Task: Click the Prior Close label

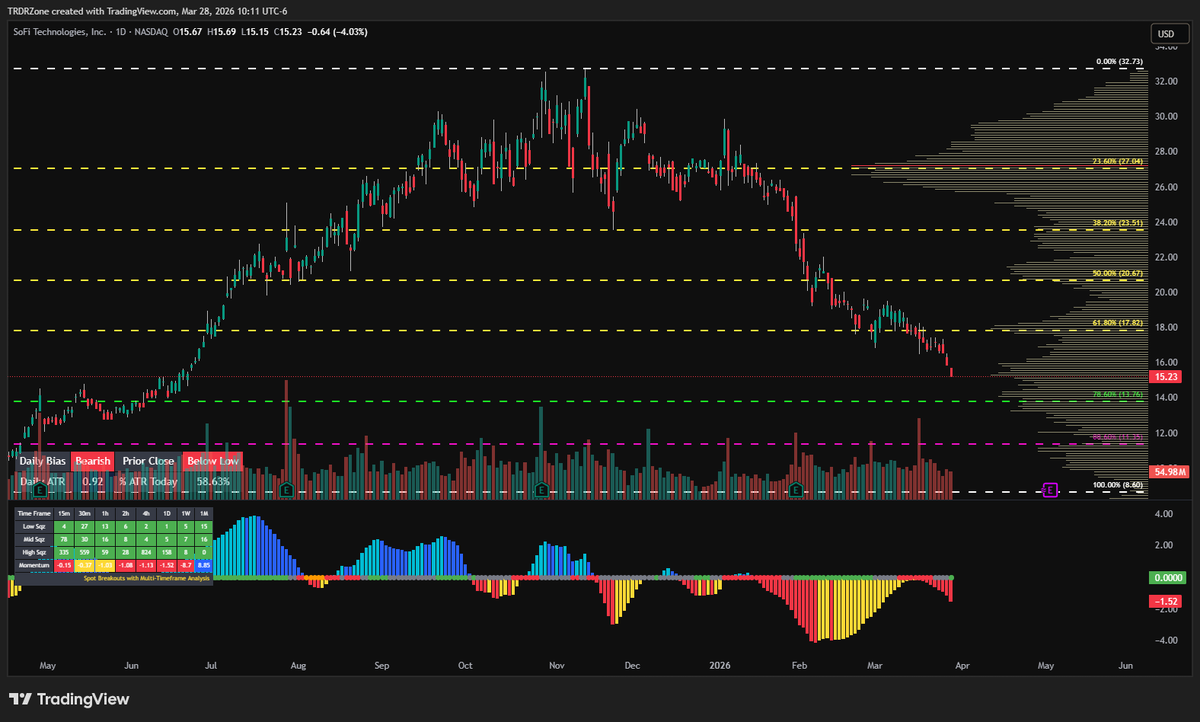Action: click(x=148, y=461)
